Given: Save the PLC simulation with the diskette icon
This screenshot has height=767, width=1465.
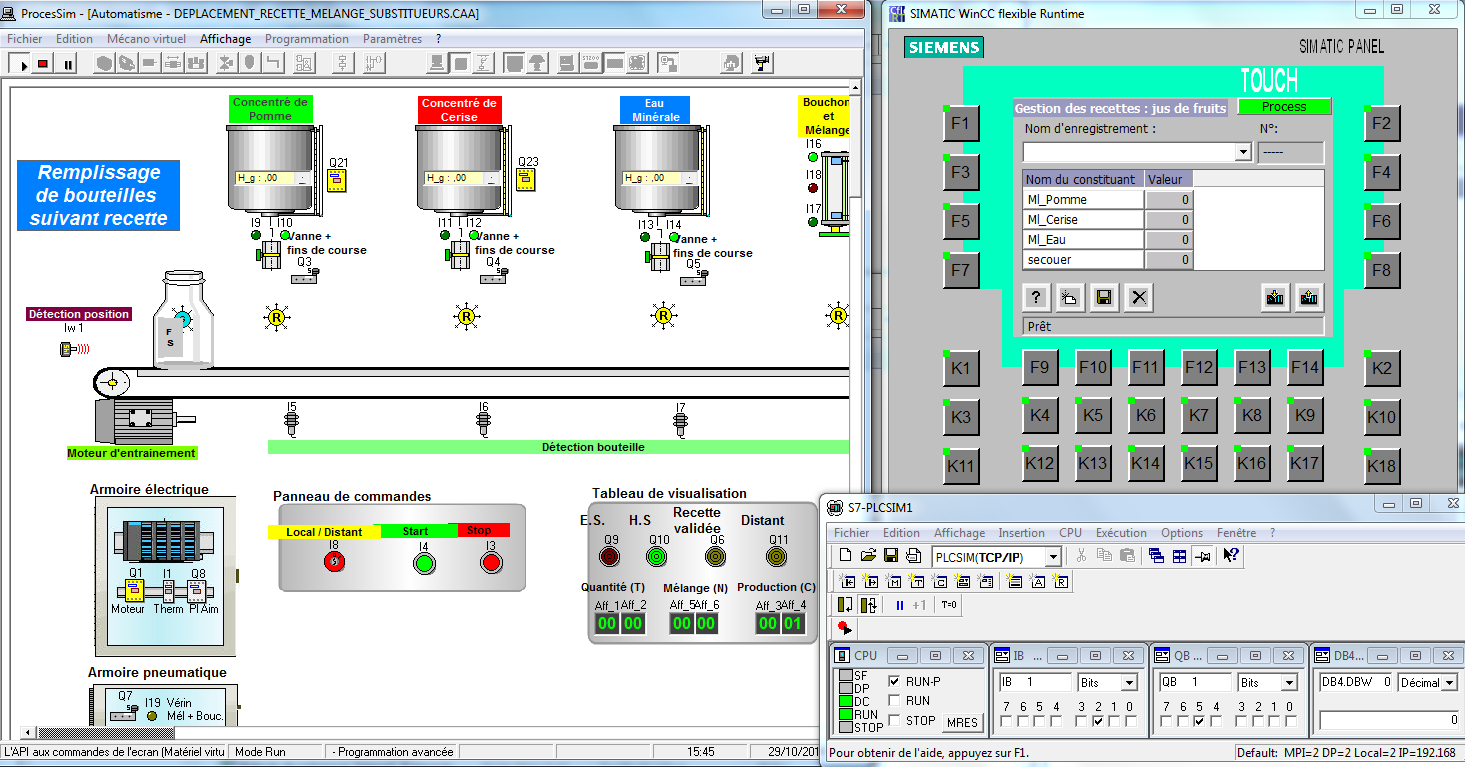Looking at the screenshot, I should pos(891,556).
